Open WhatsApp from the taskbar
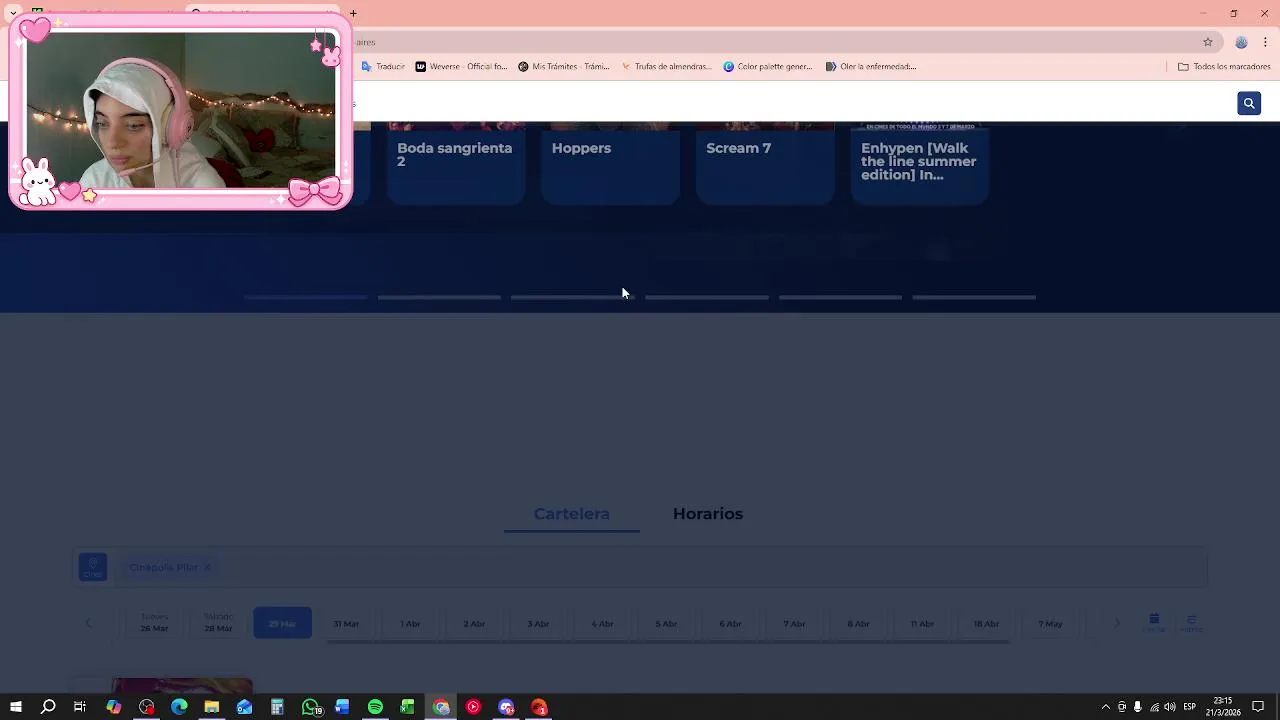 pyautogui.click(x=311, y=707)
